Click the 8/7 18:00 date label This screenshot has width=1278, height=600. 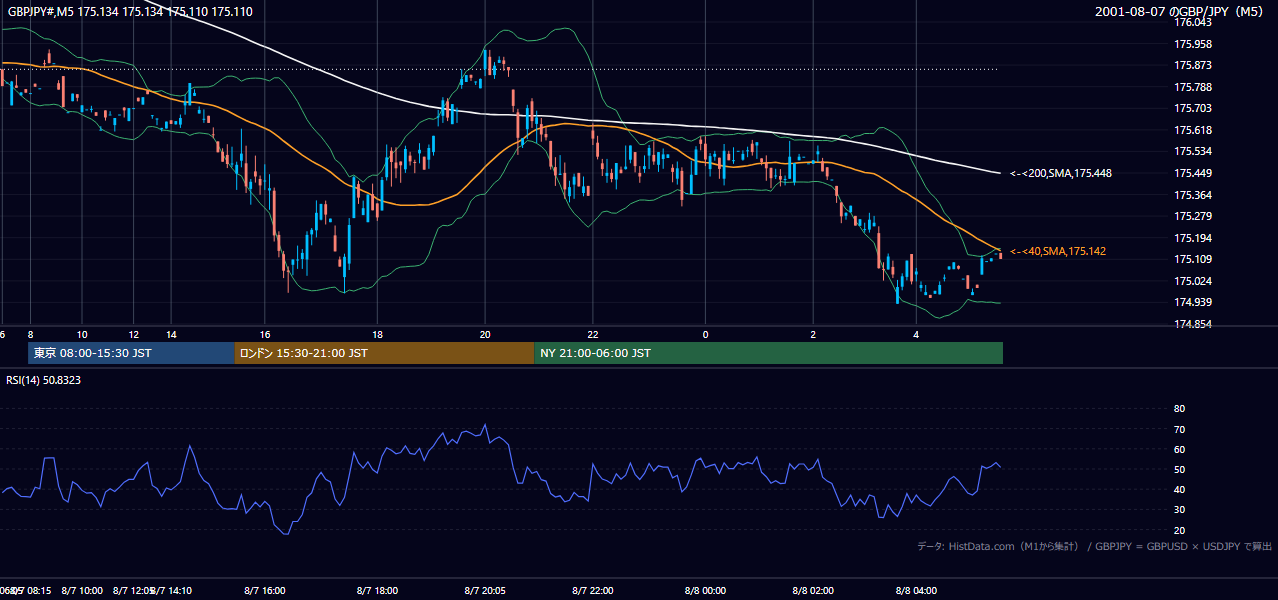point(377,591)
